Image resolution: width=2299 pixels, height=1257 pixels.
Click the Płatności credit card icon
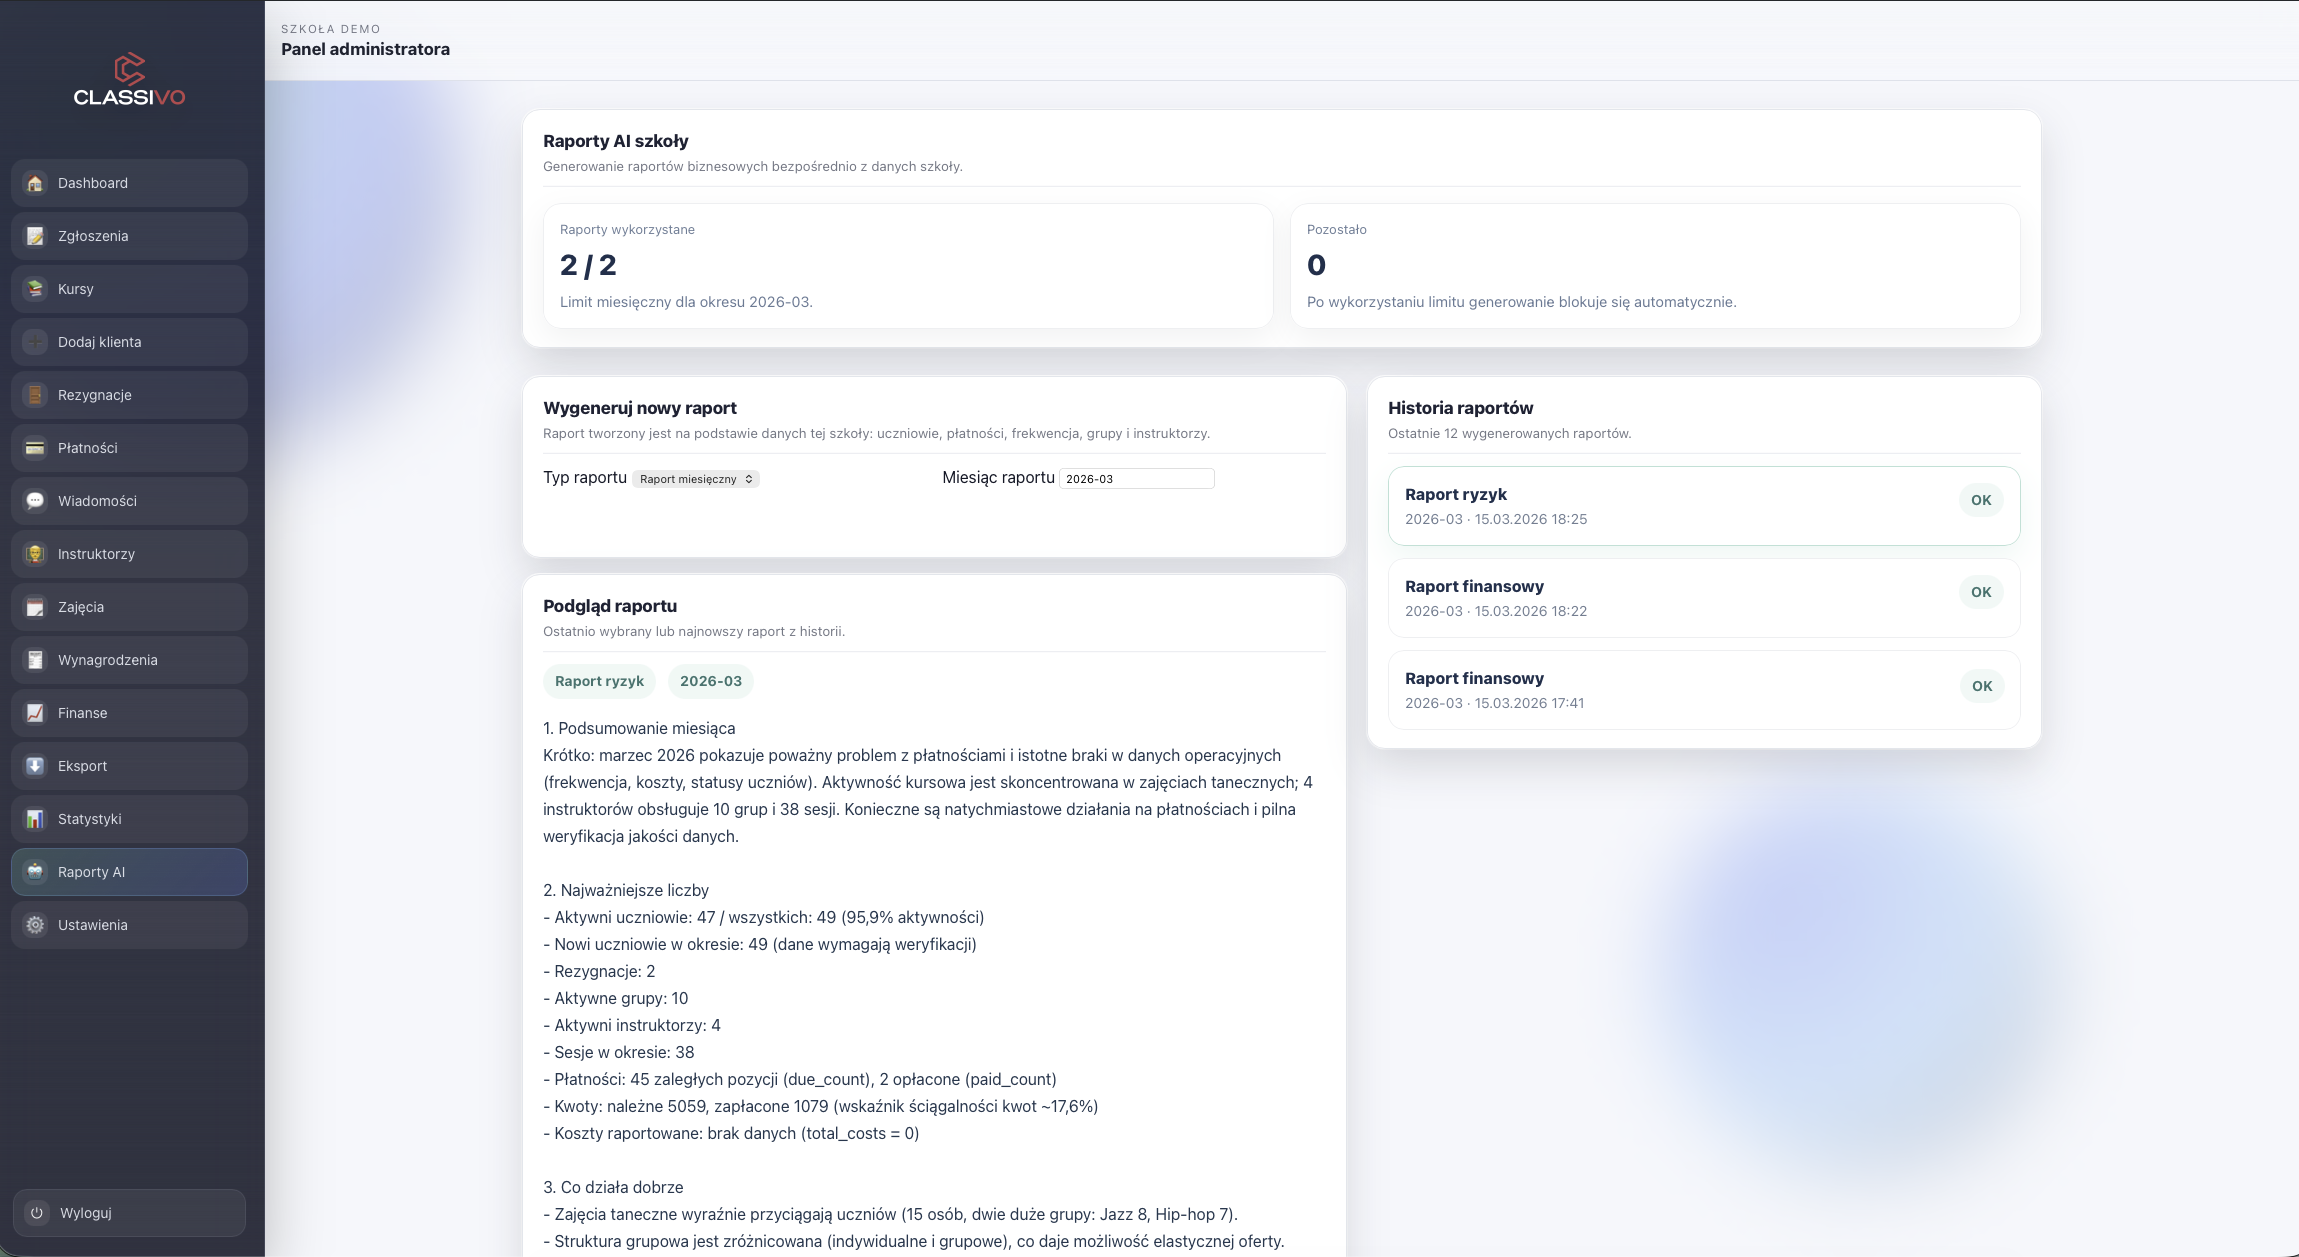click(35, 448)
